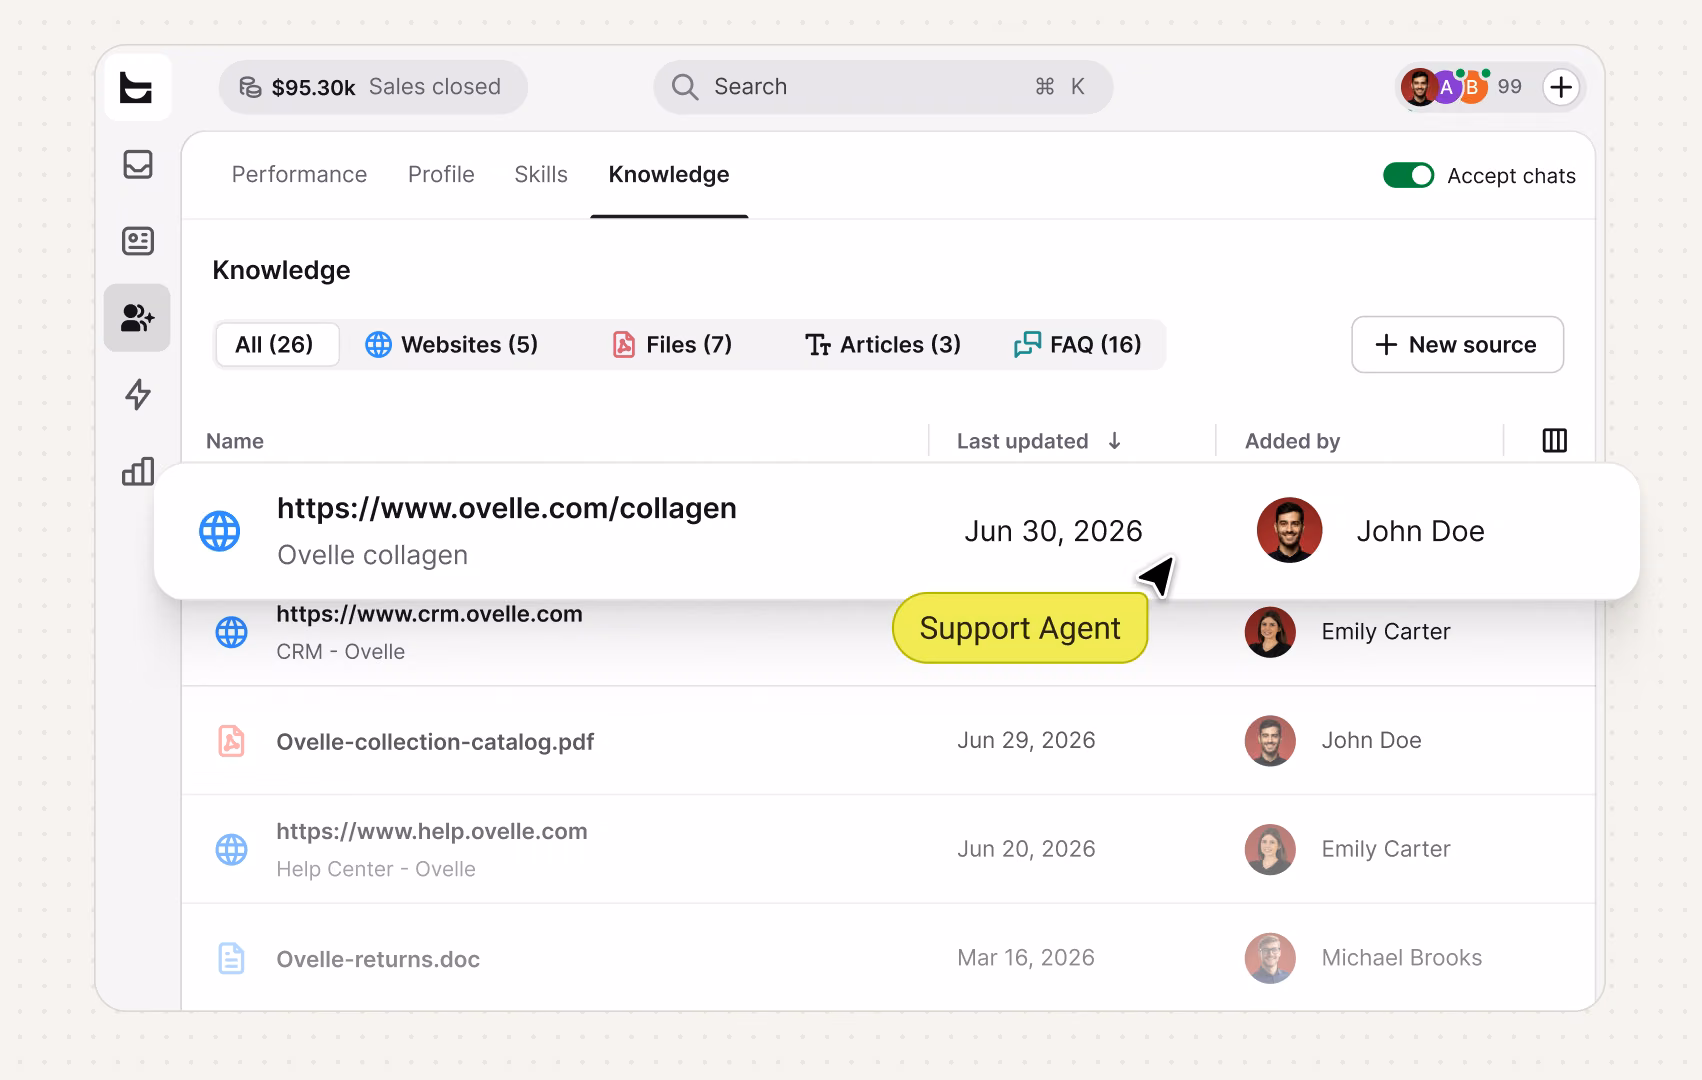Open the lightning bolt automations icon

138,394
